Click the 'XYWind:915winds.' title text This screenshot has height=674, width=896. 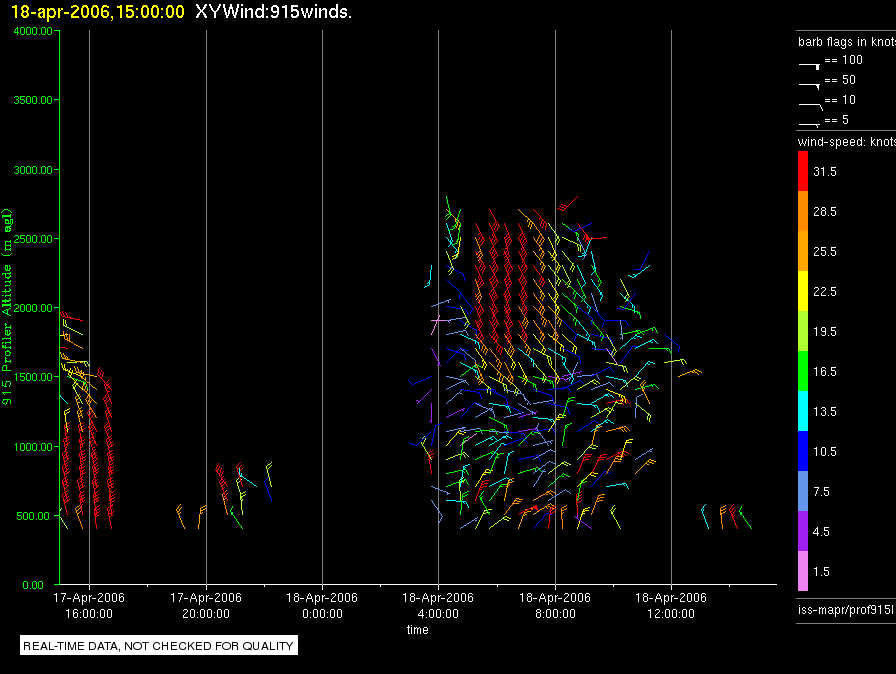point(273,11)
